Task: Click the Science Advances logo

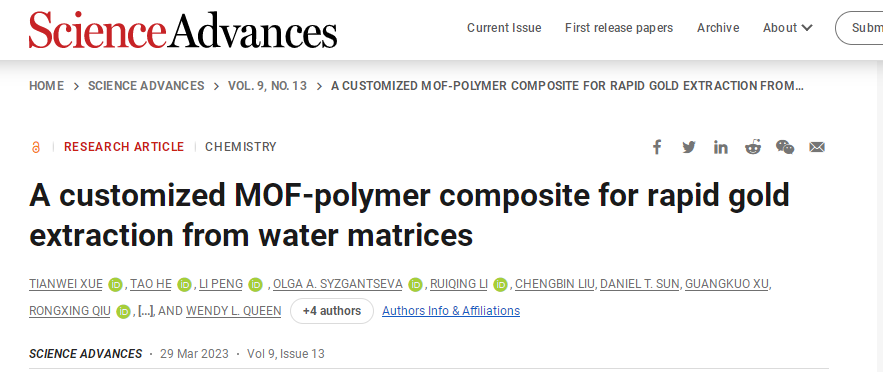Action: tap(183, 29)
